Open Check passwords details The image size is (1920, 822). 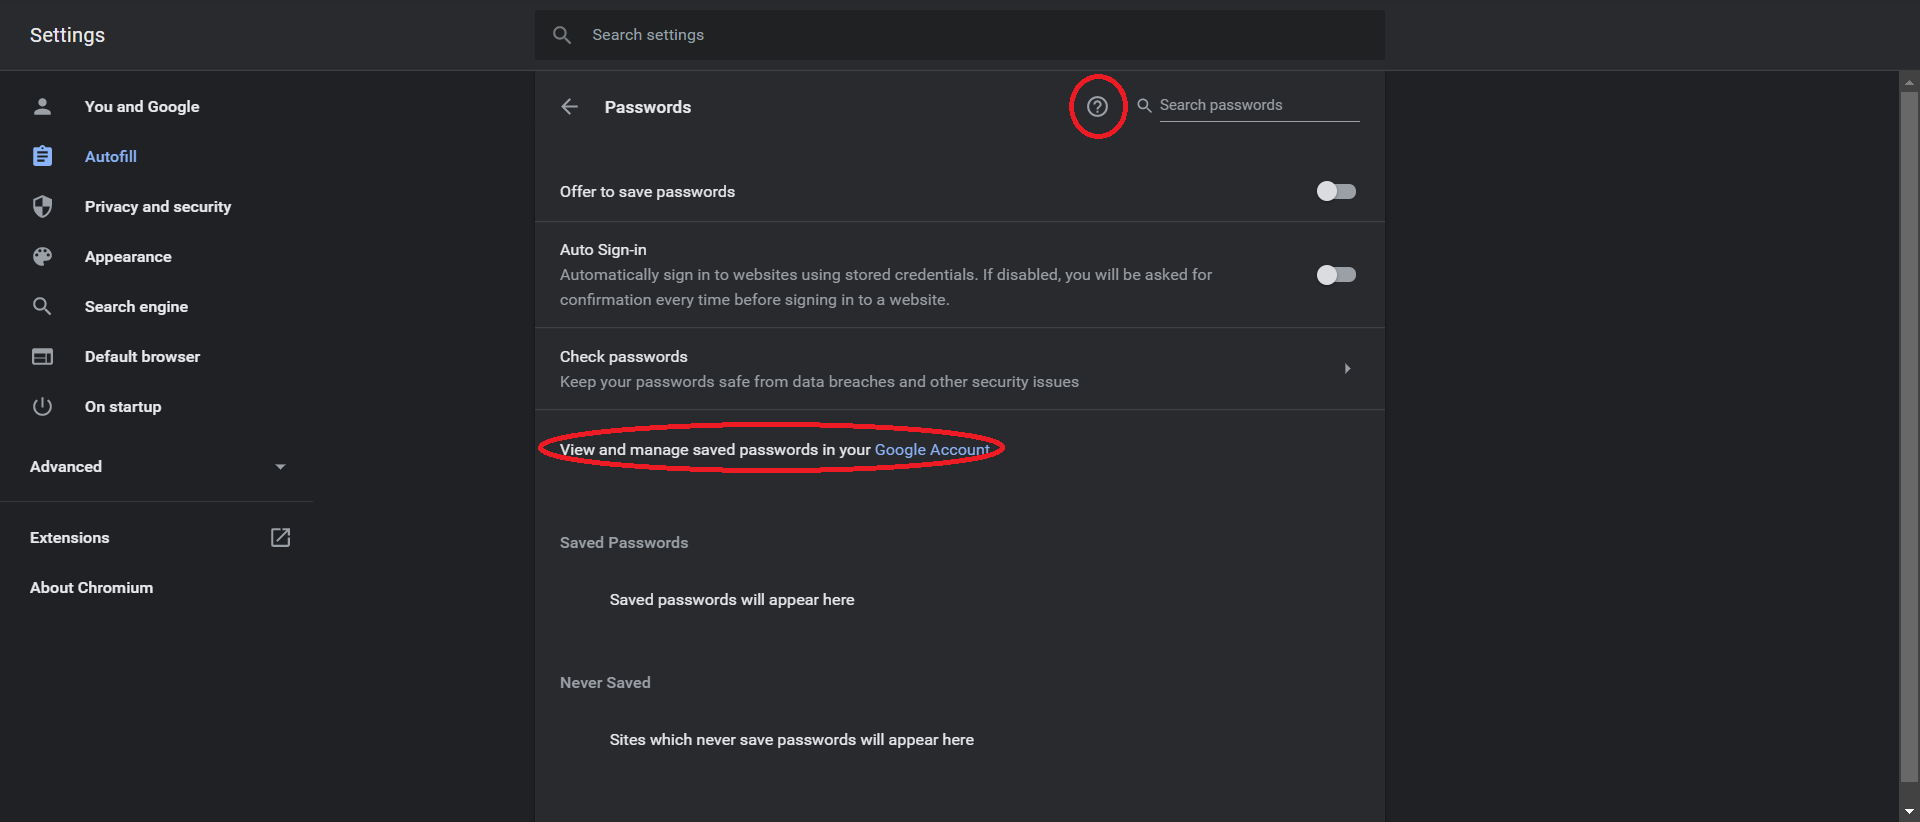[x=1347, y=368]
